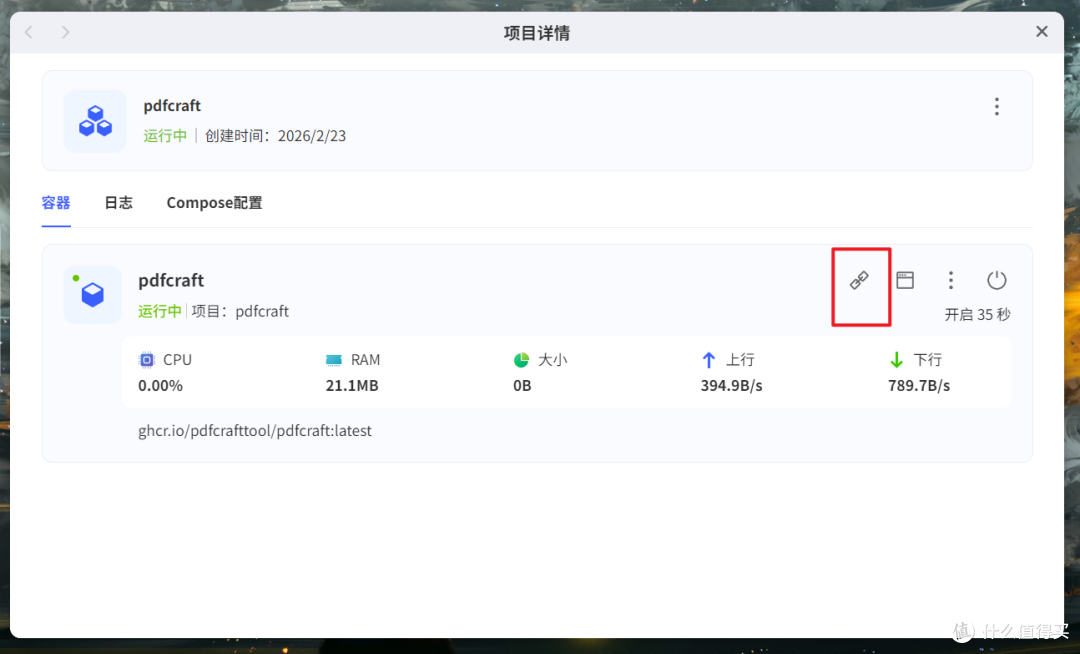Click the pdfcraft project stacked-cubes icon
Viewport: 1080px width, 654px height.
(95, 120)
